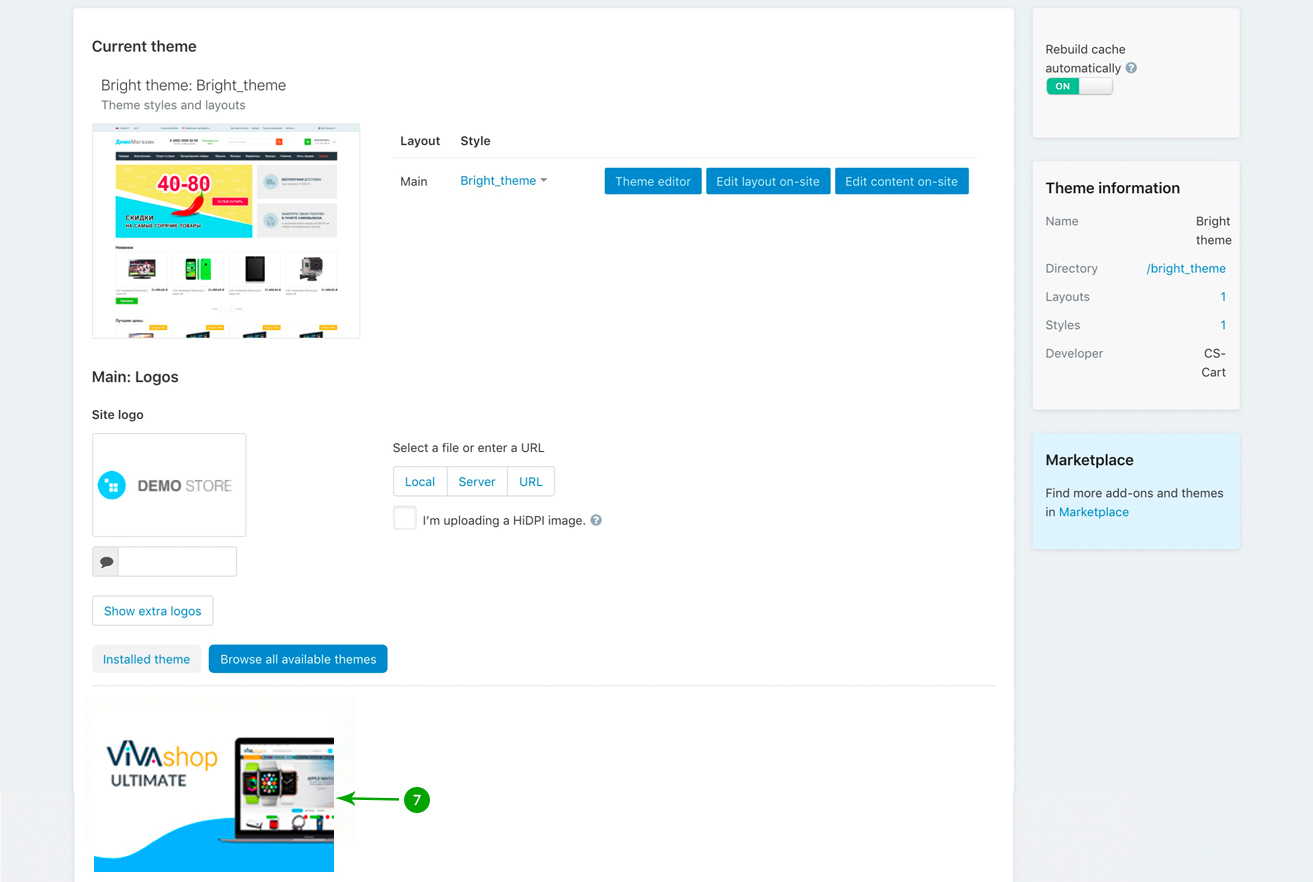Follow the Marketplace link
This screenshot has width=1313, height=882.
click(x=1093, y=512)
